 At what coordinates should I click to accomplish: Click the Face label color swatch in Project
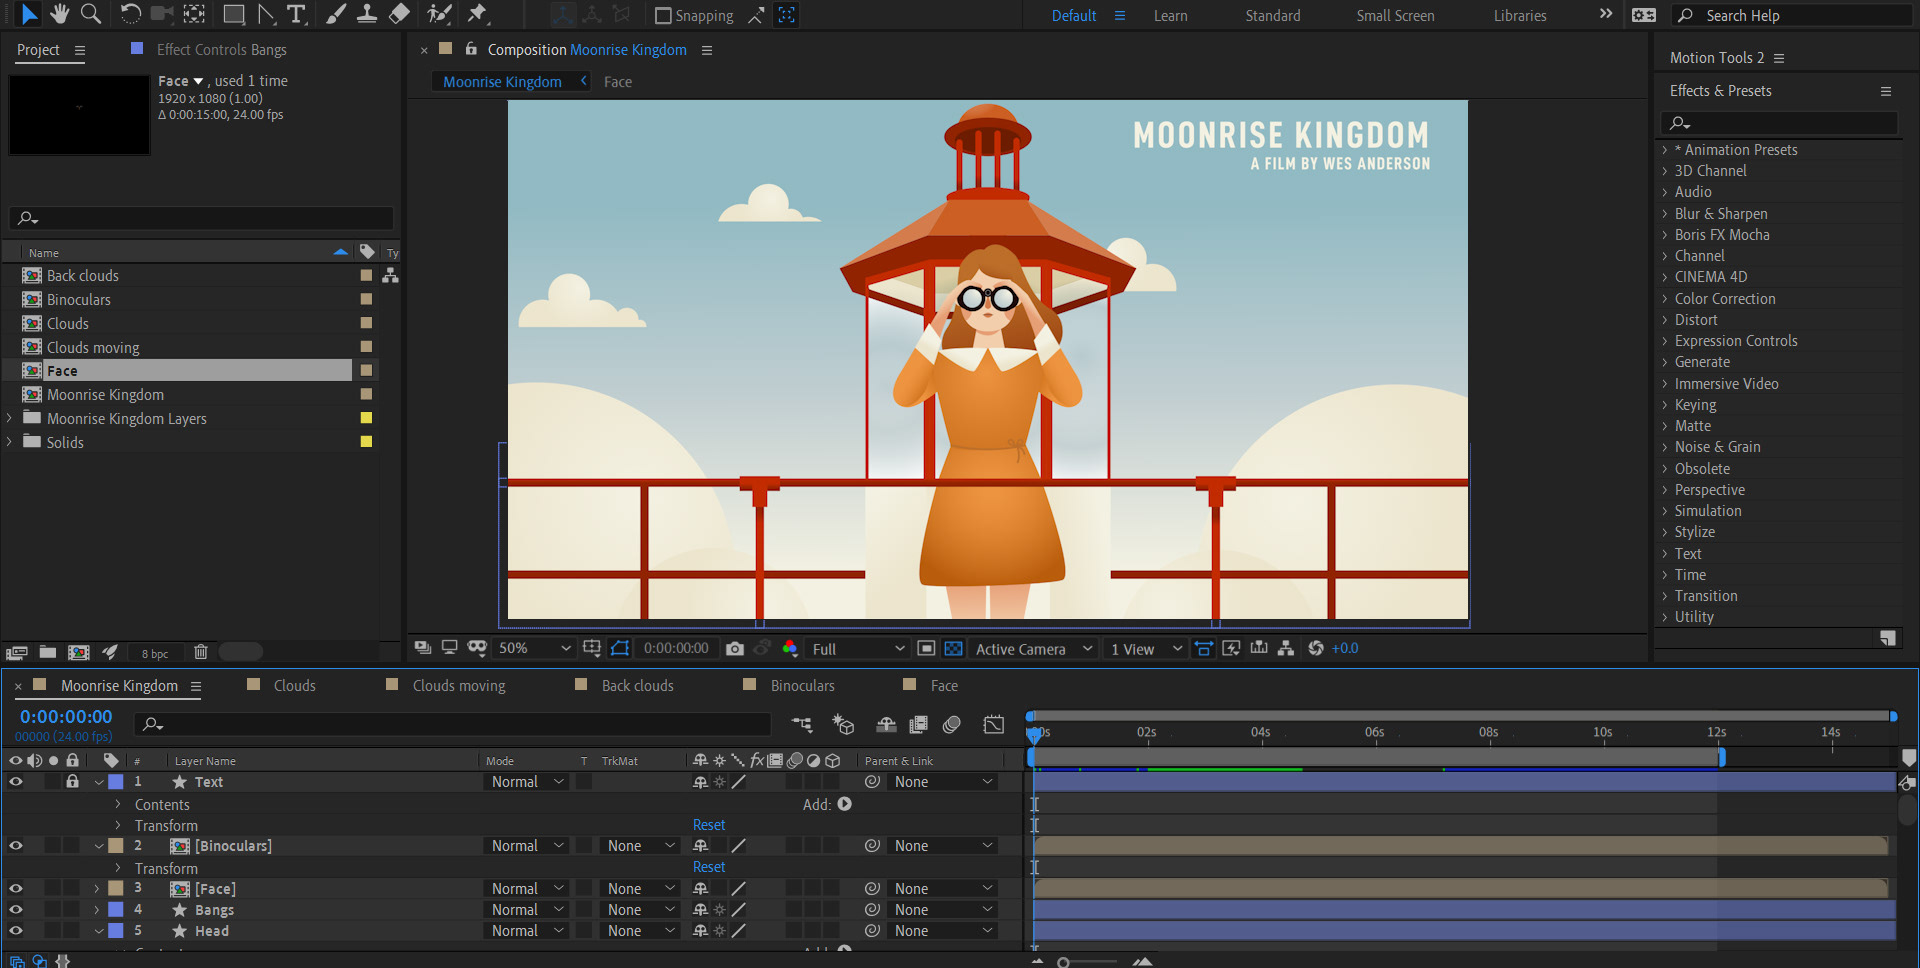click(366, 371)
